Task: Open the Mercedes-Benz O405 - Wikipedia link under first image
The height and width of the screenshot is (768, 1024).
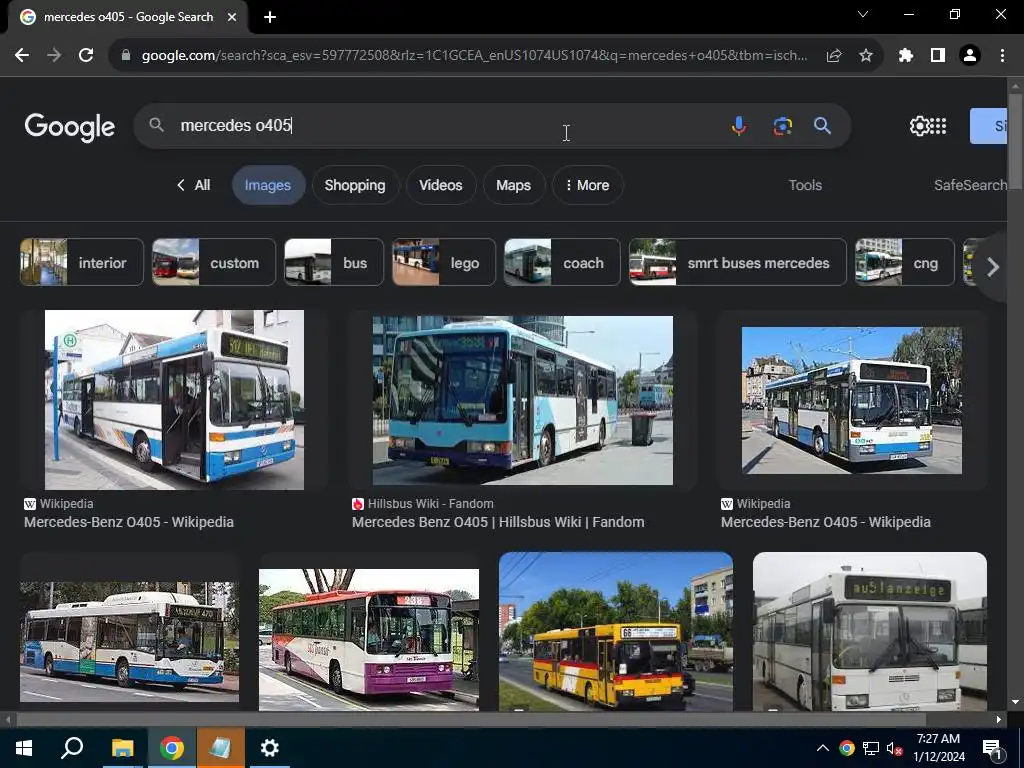Action: pos(129,522)
